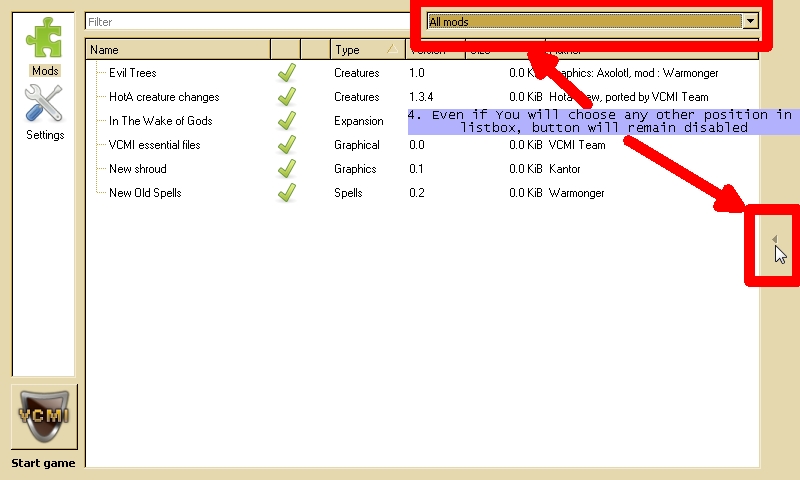Click green checkmark for In The Wake of Gods
800x480 pixels.
[286, 121]
